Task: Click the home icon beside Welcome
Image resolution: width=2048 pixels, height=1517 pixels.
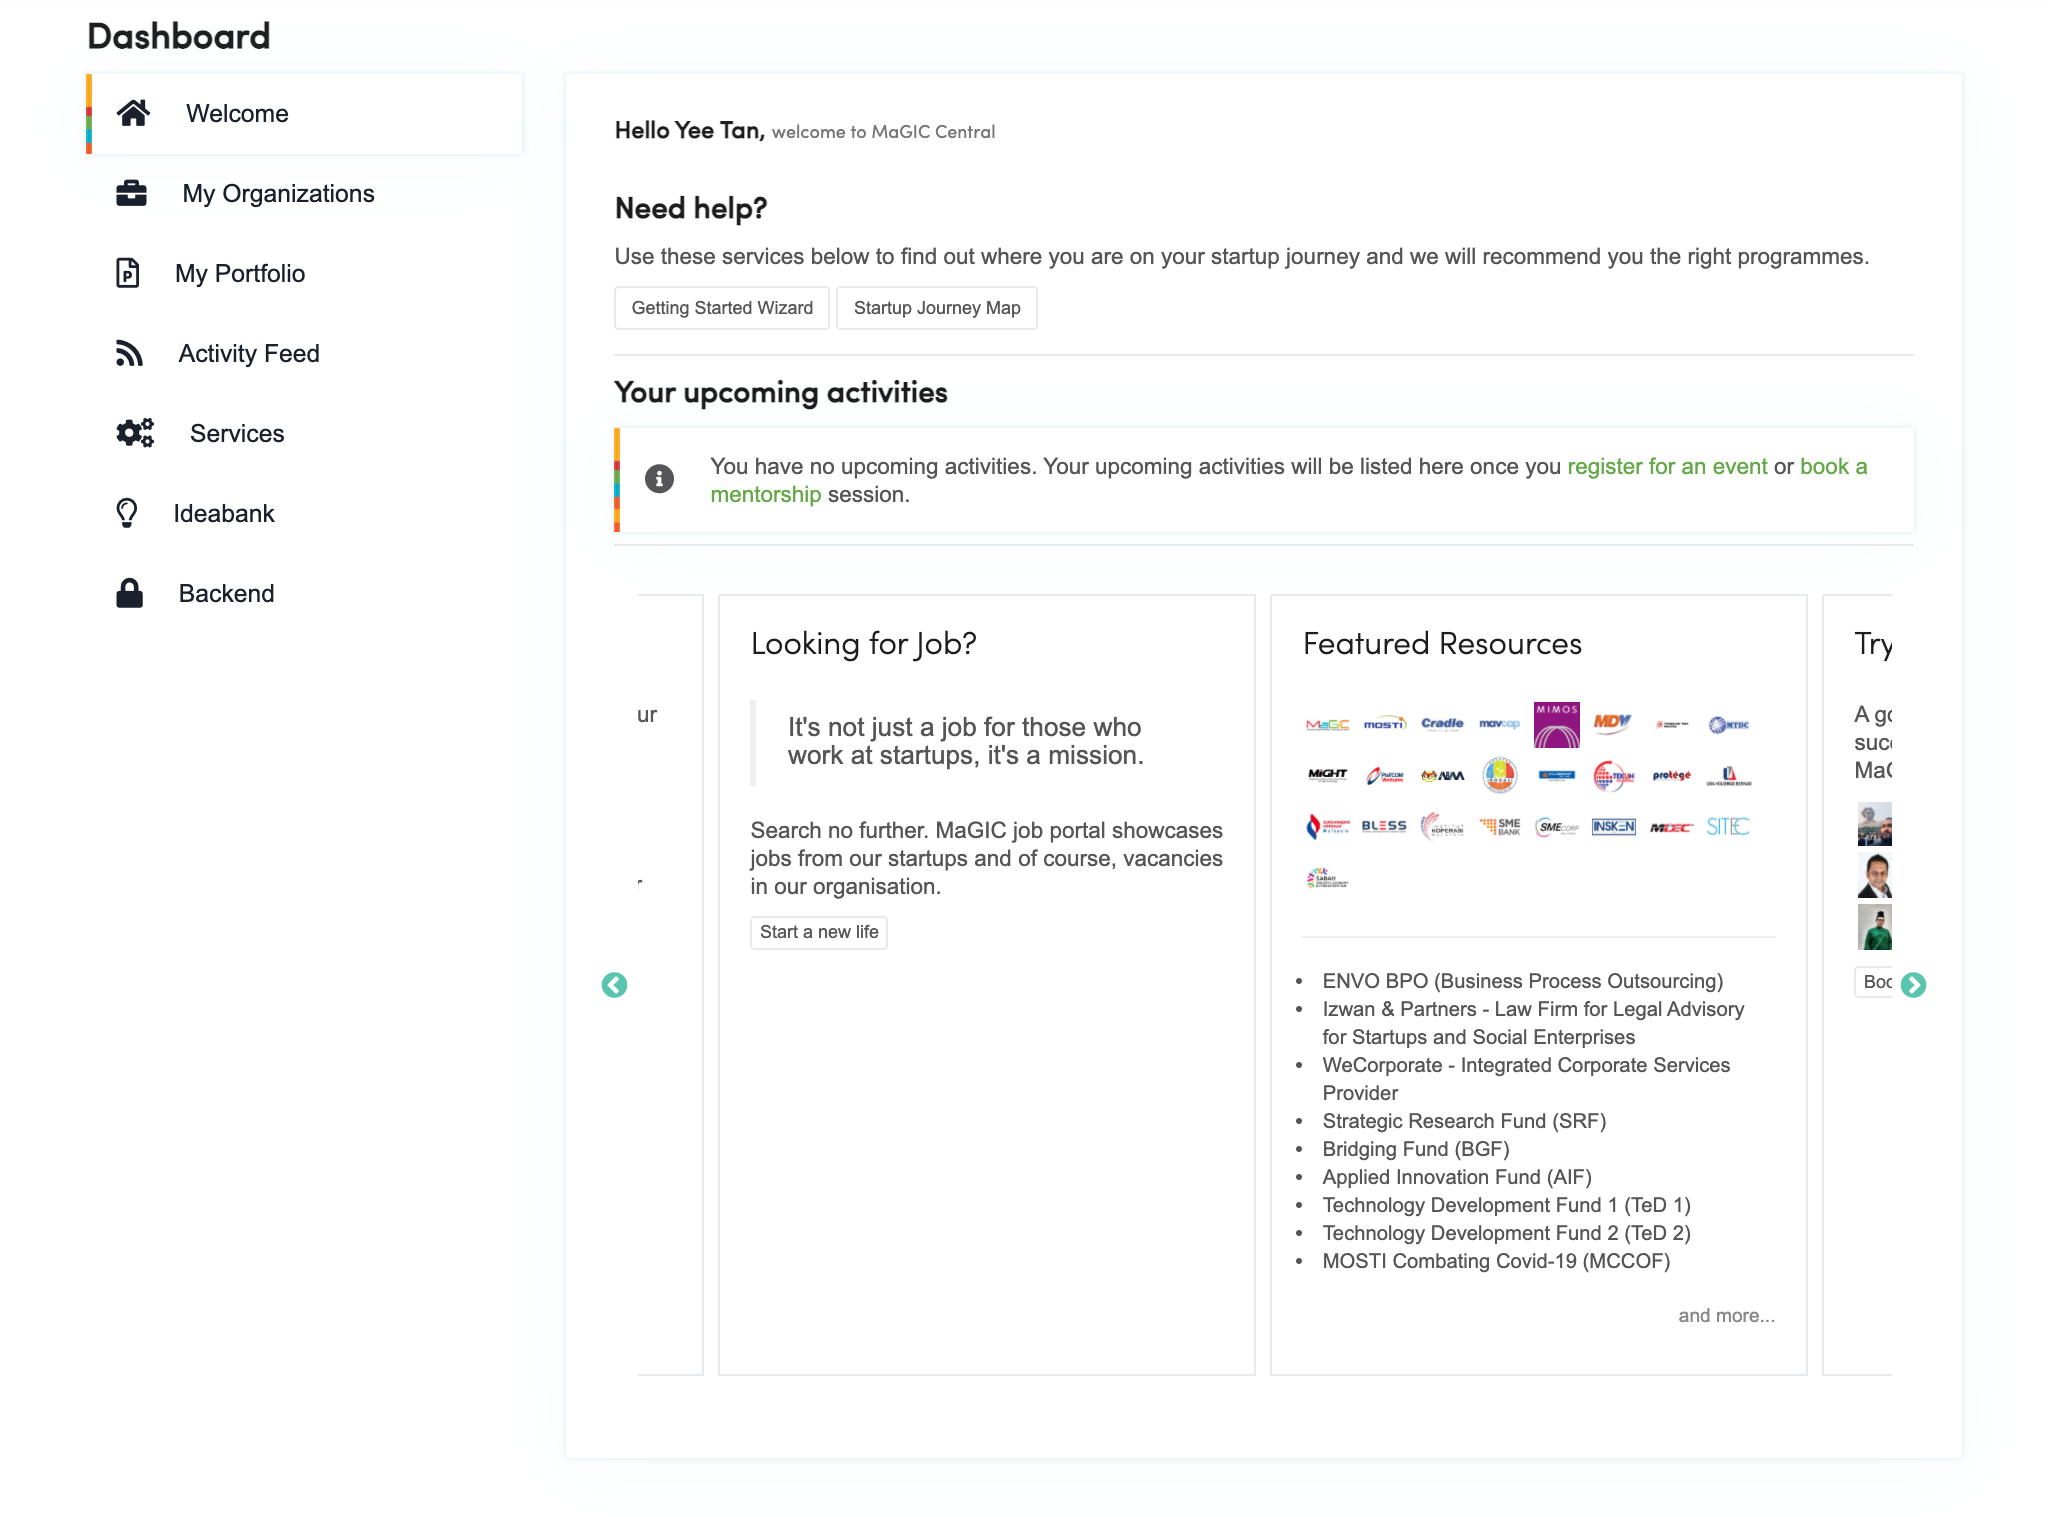Action: click(x=133, y=113)
